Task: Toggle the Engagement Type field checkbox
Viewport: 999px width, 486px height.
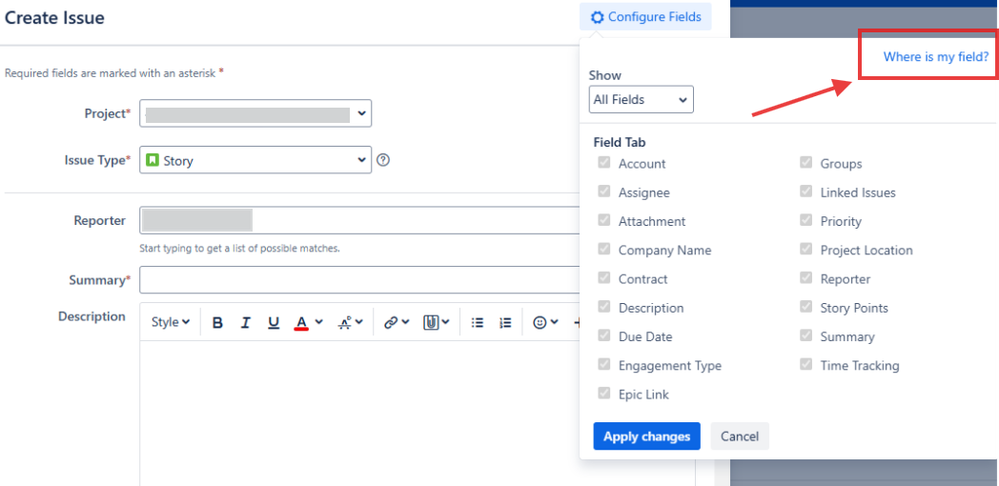Action: coord(604,364)
